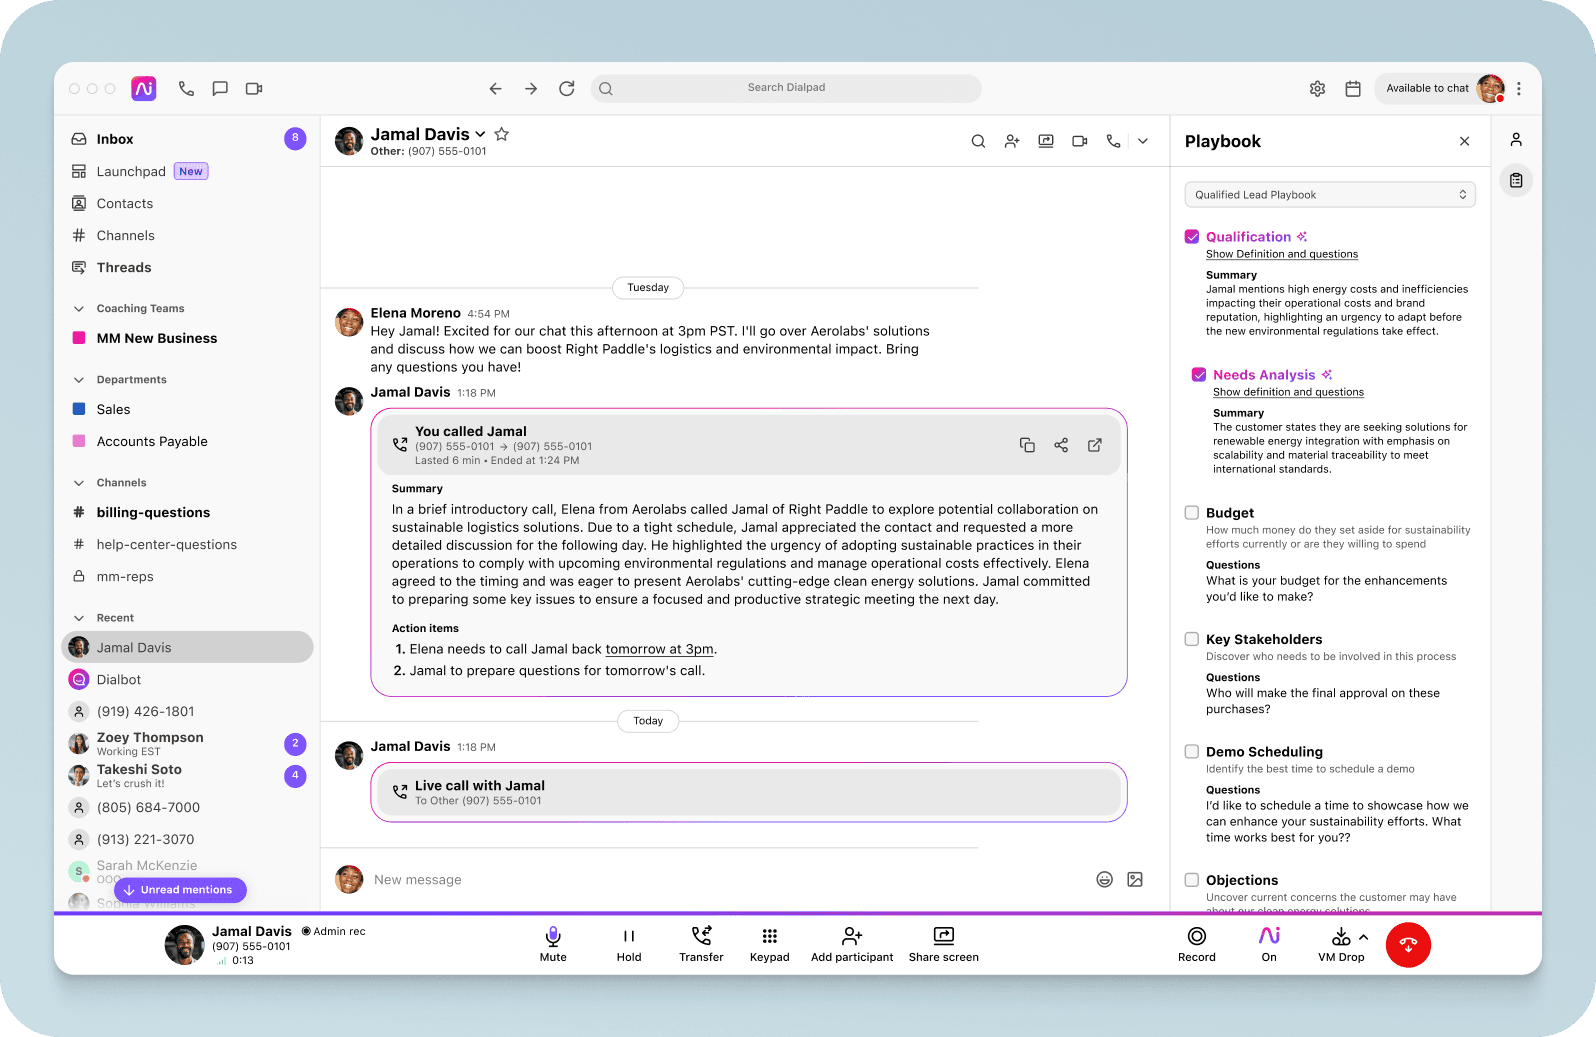This screenshot has height=1037, width=1596.
Task: Expand VM Drop options chevron
Action: [1364, 937]
